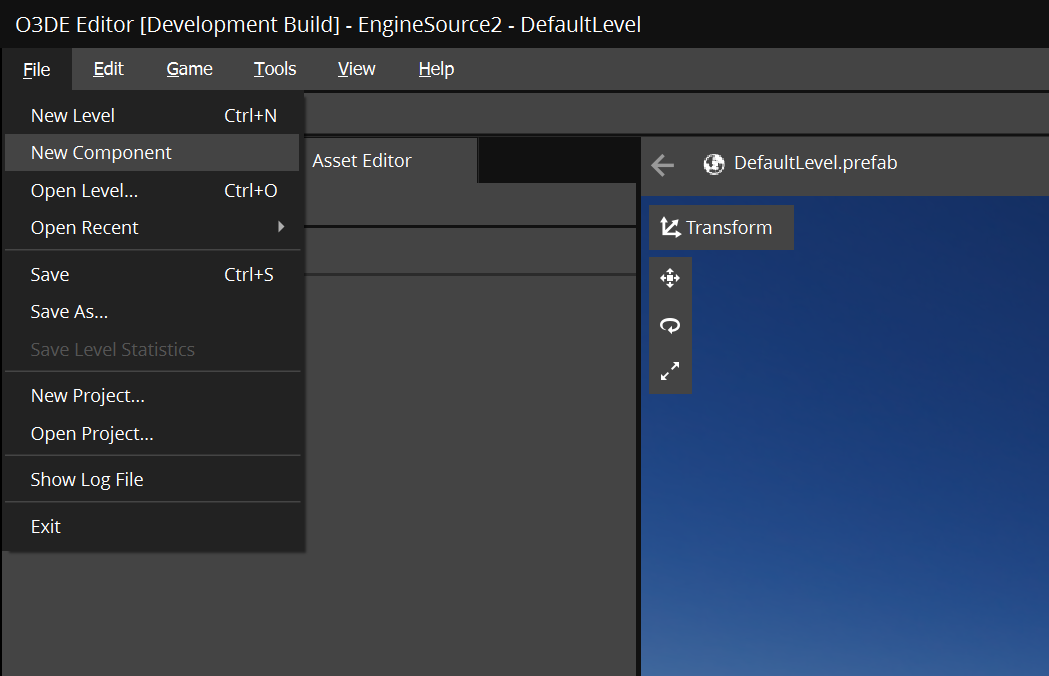The width and height of the screenshot is (1049, 676).
Task: Select Show Log File menu entry
Action: (153, 480)
